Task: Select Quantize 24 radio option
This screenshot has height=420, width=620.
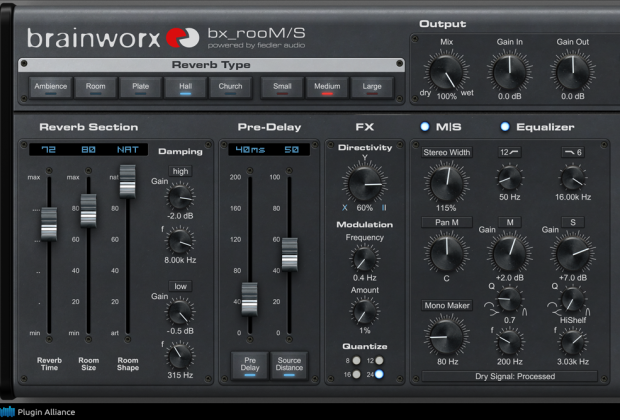Action: click(x=379, y=374)
